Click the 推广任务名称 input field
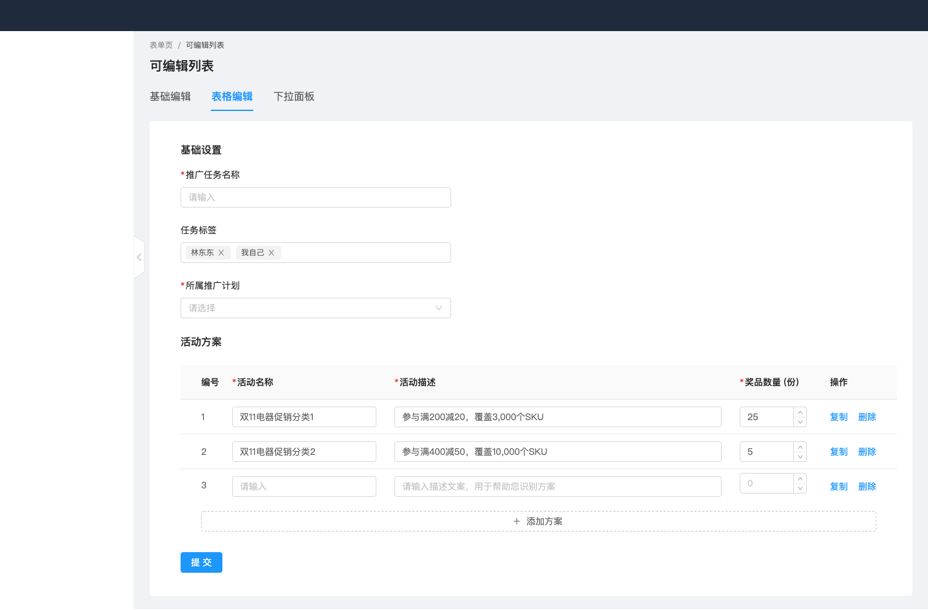Image resolution: width=928 pixels, height=610 pixels. 315,196
